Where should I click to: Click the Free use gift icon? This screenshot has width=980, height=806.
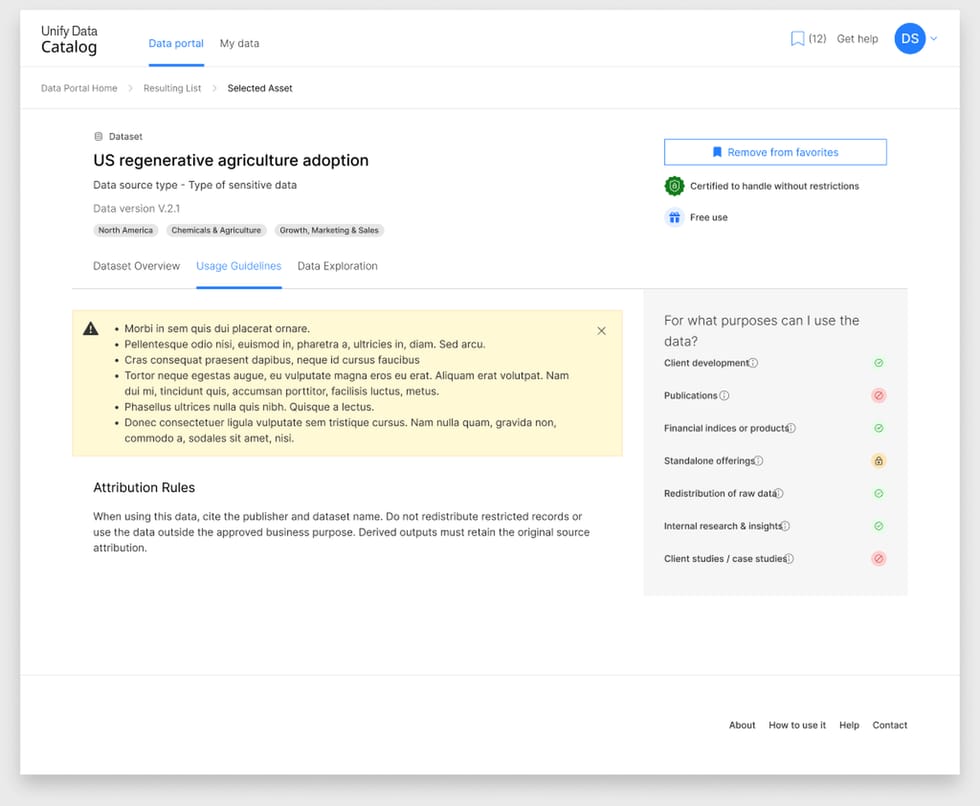point(674,217)
